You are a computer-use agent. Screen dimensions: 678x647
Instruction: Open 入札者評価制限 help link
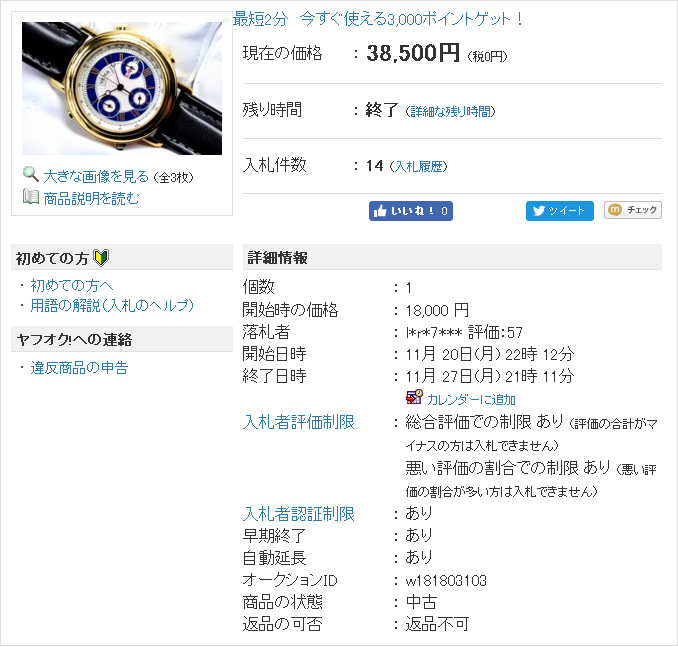[x=299, y=422]
